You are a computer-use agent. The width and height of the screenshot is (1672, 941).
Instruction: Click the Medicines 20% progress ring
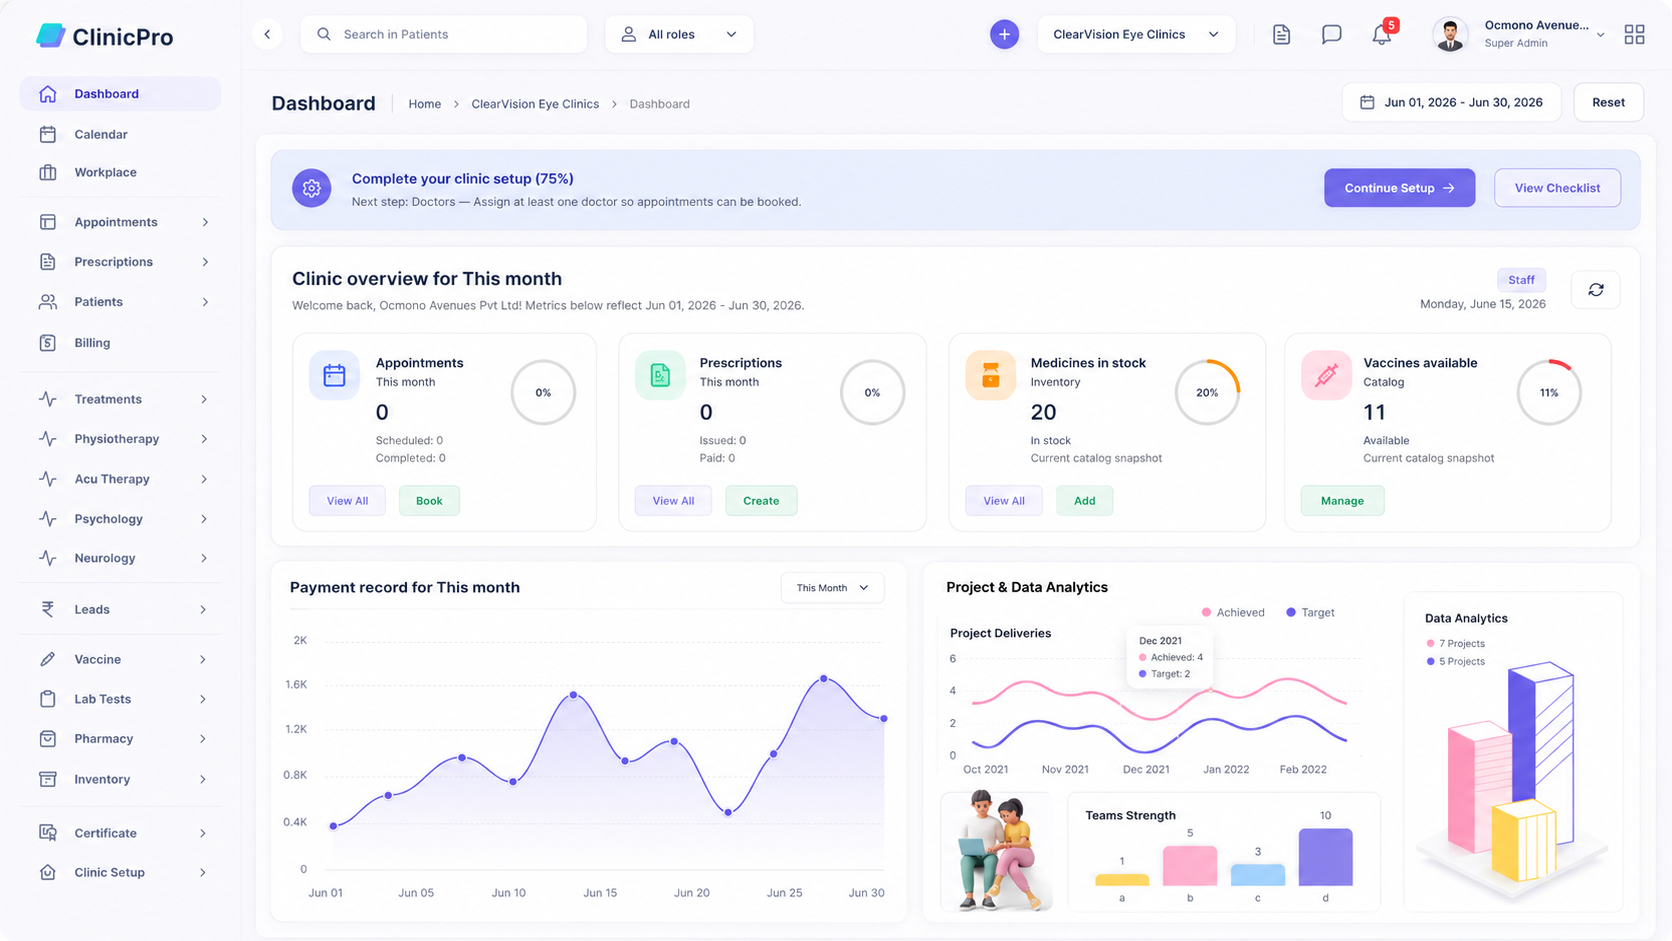coord(1207,392)
